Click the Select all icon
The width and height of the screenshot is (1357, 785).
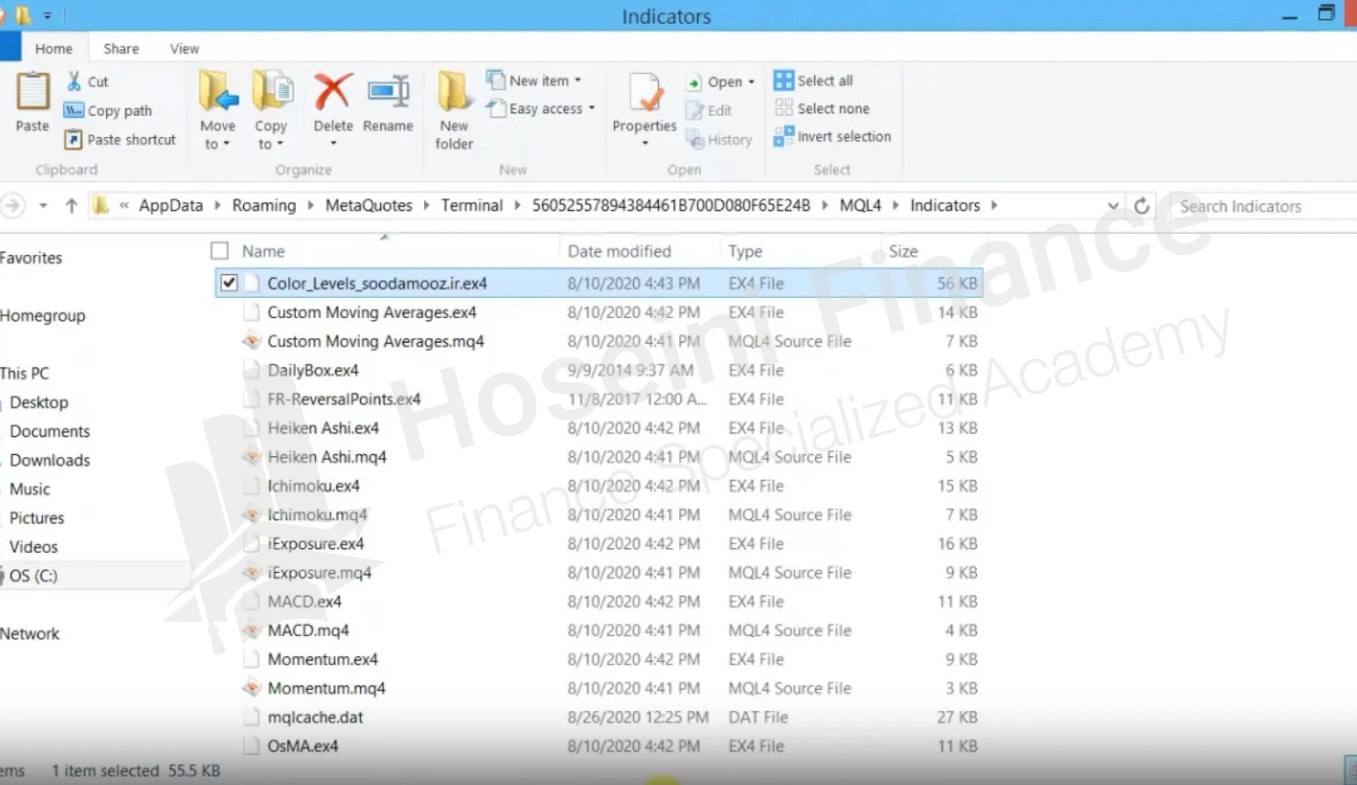784,80
